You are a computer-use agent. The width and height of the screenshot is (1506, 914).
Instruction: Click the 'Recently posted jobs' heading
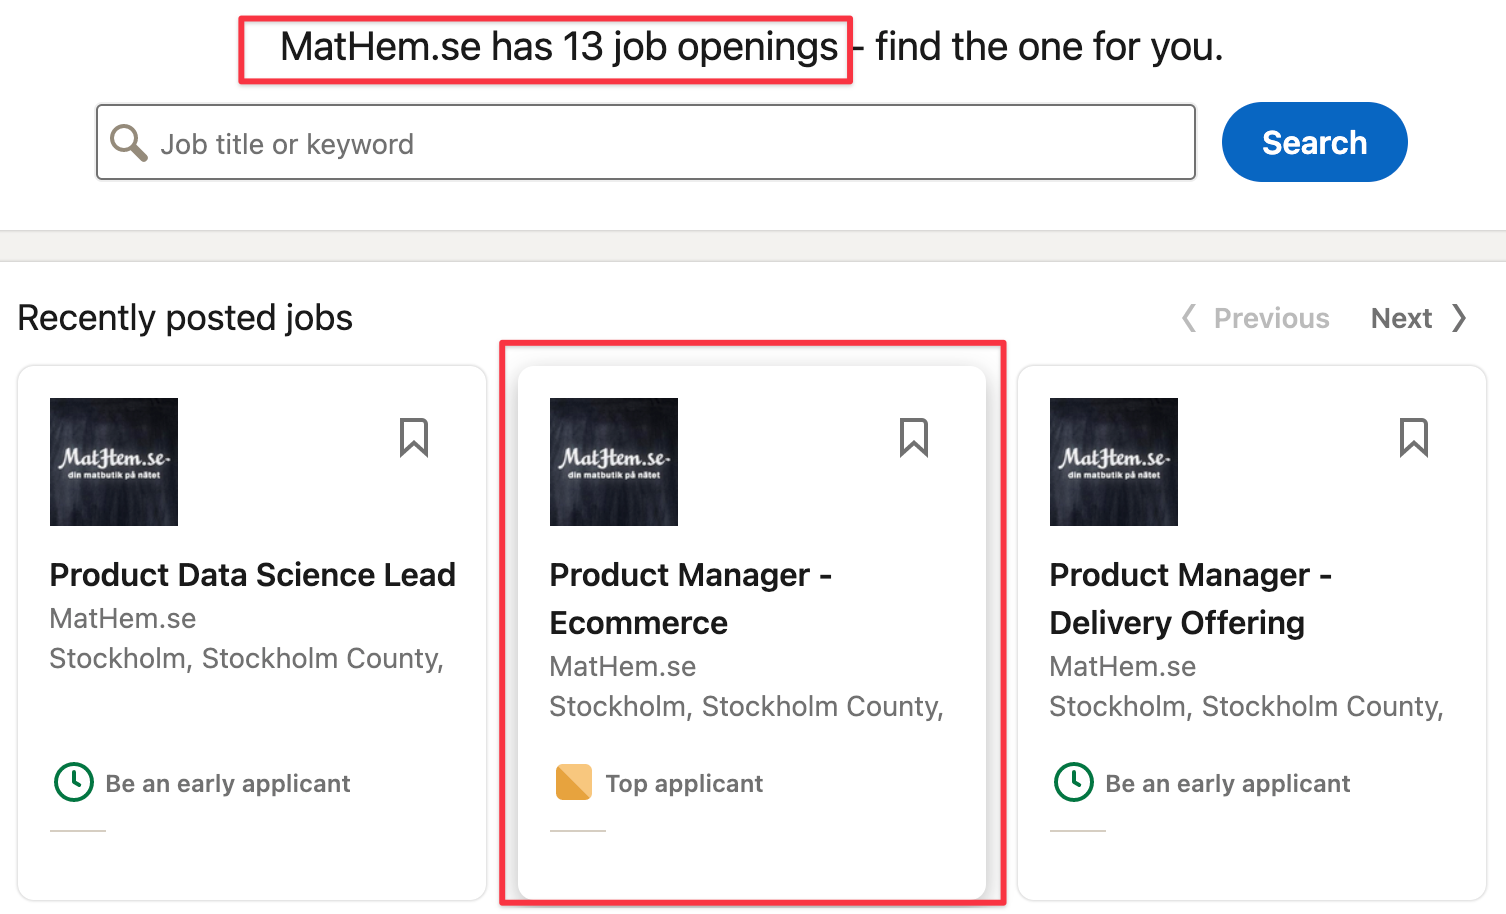185,318
